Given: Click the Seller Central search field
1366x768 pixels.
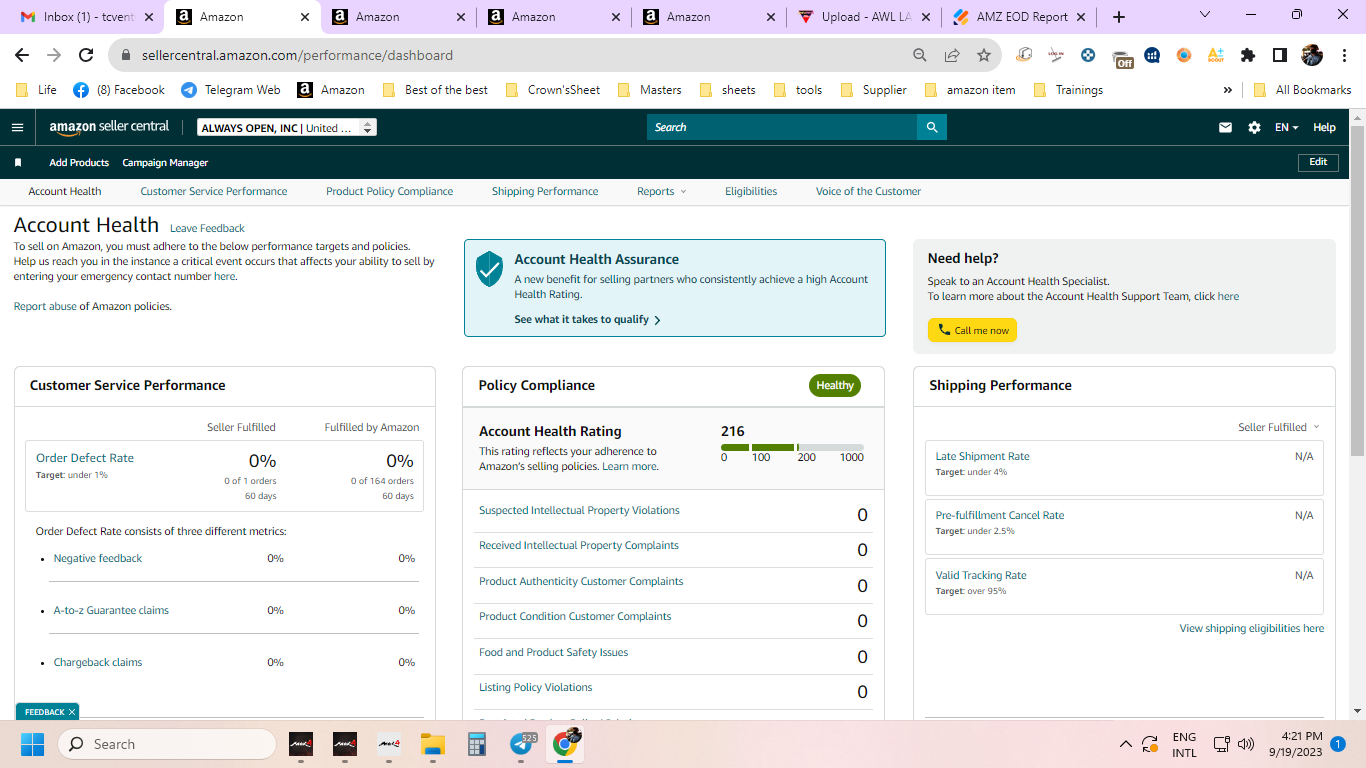Looking at the screenshot, I should (782, 127).
